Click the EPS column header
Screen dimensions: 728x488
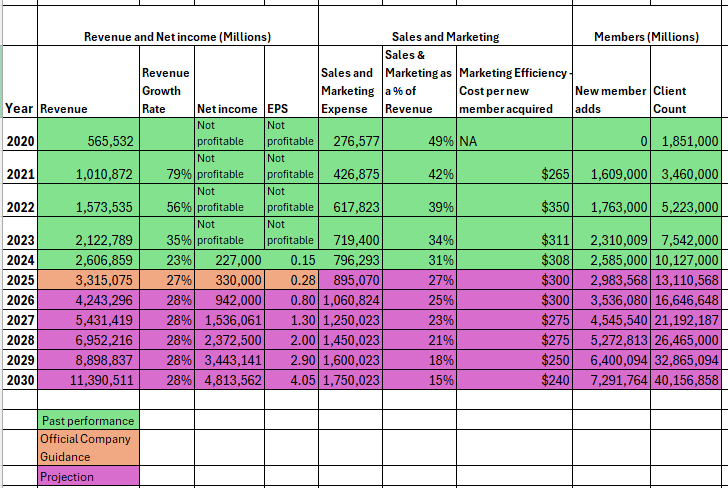coord(292,82)
